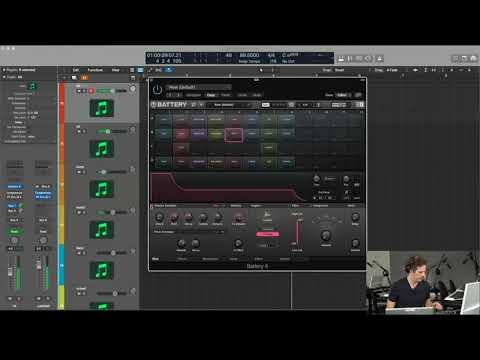Click the Copy button in plugin header
Image resolution: width=480 pixels, height=360 pixels.
211,95
